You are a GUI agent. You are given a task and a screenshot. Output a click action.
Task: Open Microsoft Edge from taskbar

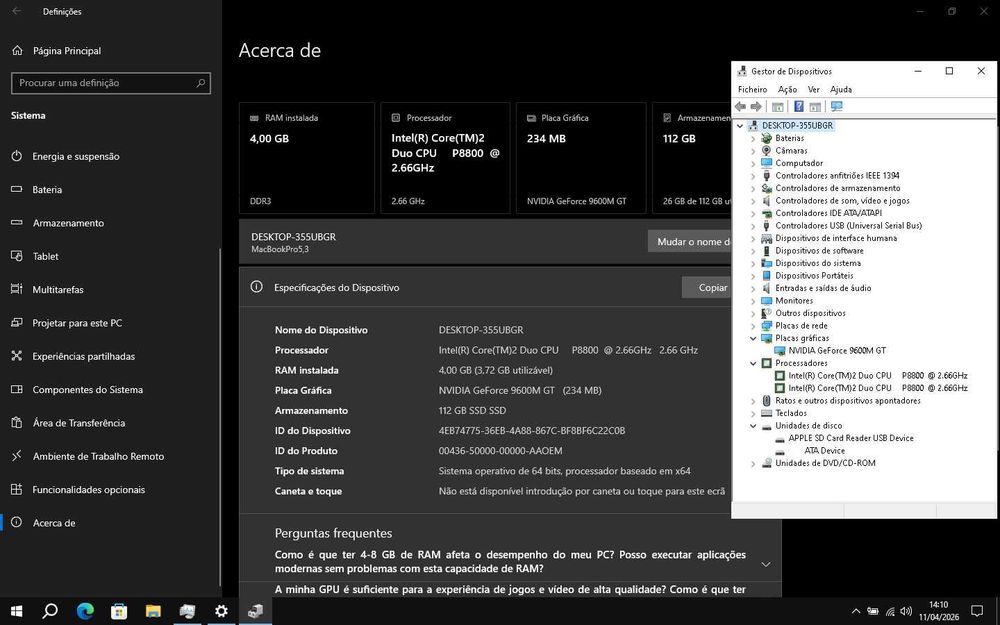pos(85,611)
